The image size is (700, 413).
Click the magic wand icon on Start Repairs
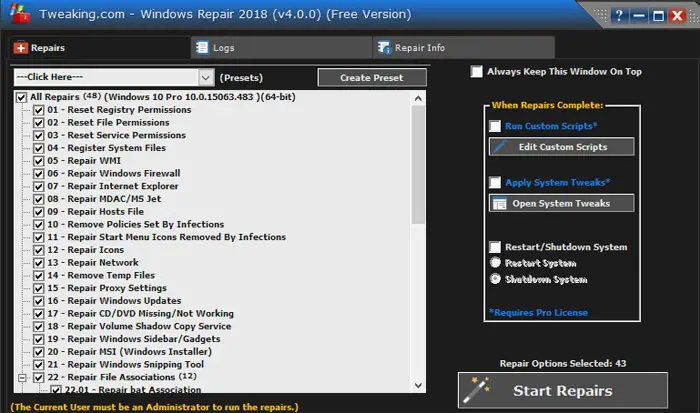click(x=476, y=389)
